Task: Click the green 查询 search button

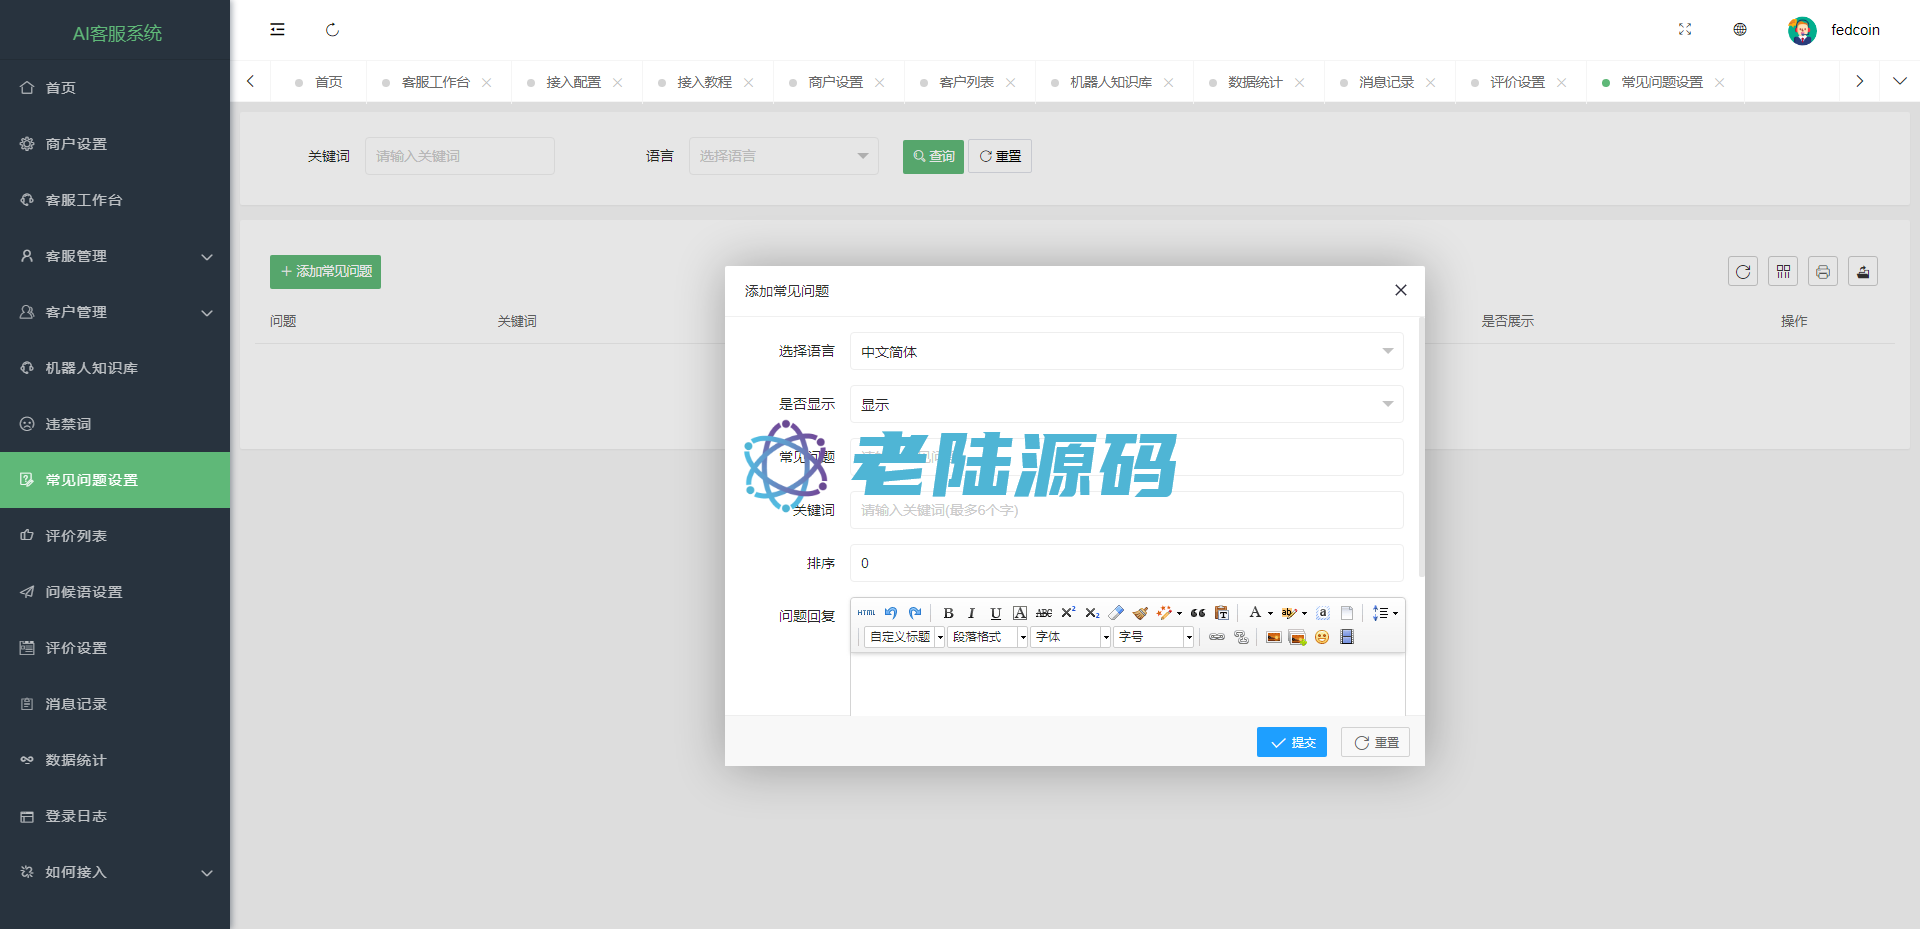Action: pos(933,156)
